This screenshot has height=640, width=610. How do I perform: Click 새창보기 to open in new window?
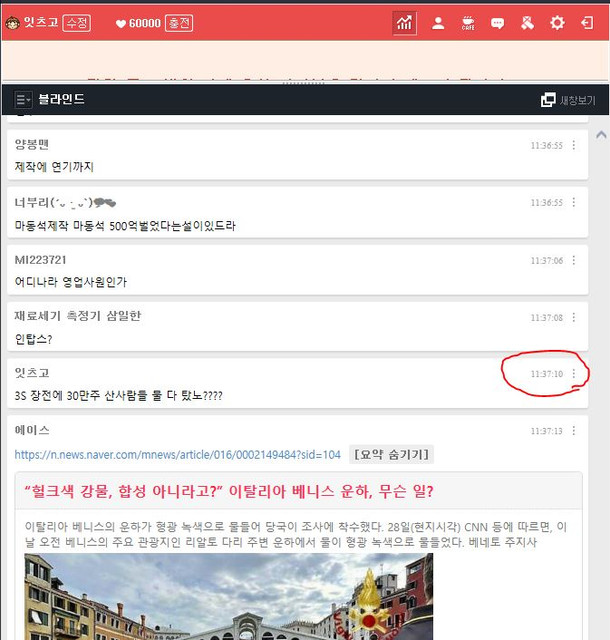pos(577,100)
